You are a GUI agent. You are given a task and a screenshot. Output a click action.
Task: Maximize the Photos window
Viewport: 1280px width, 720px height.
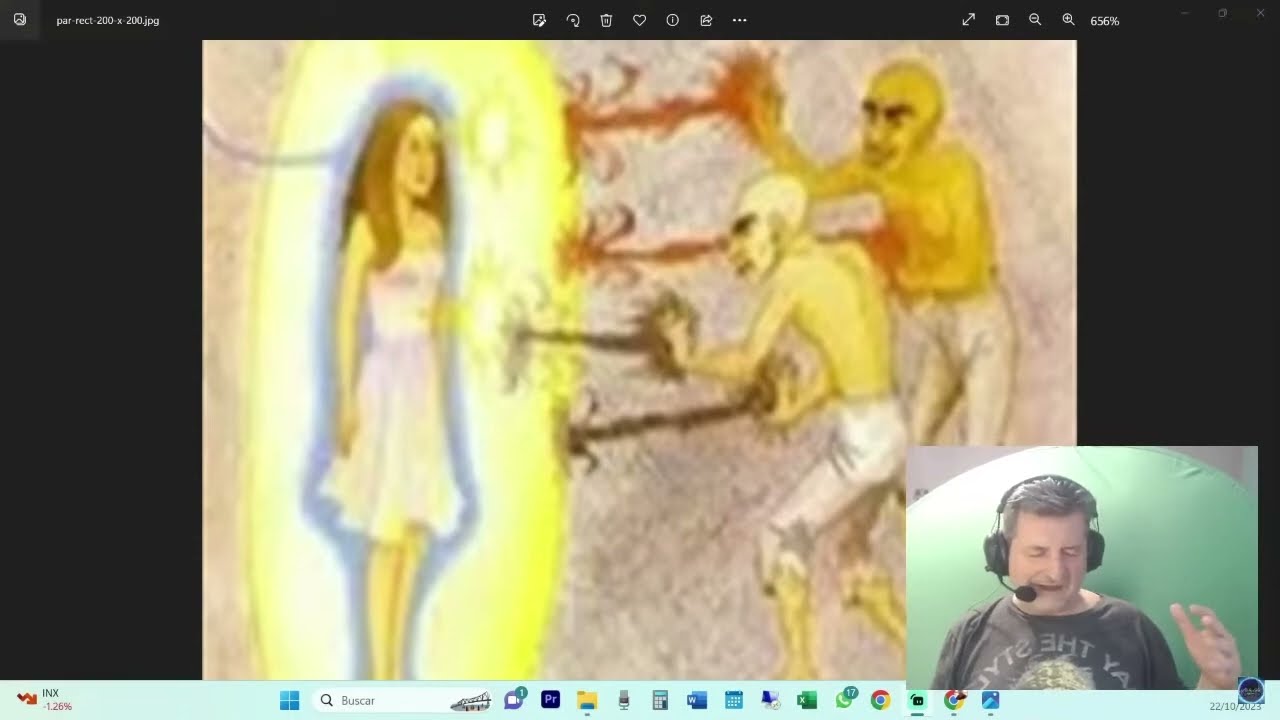click(1222, 13)
